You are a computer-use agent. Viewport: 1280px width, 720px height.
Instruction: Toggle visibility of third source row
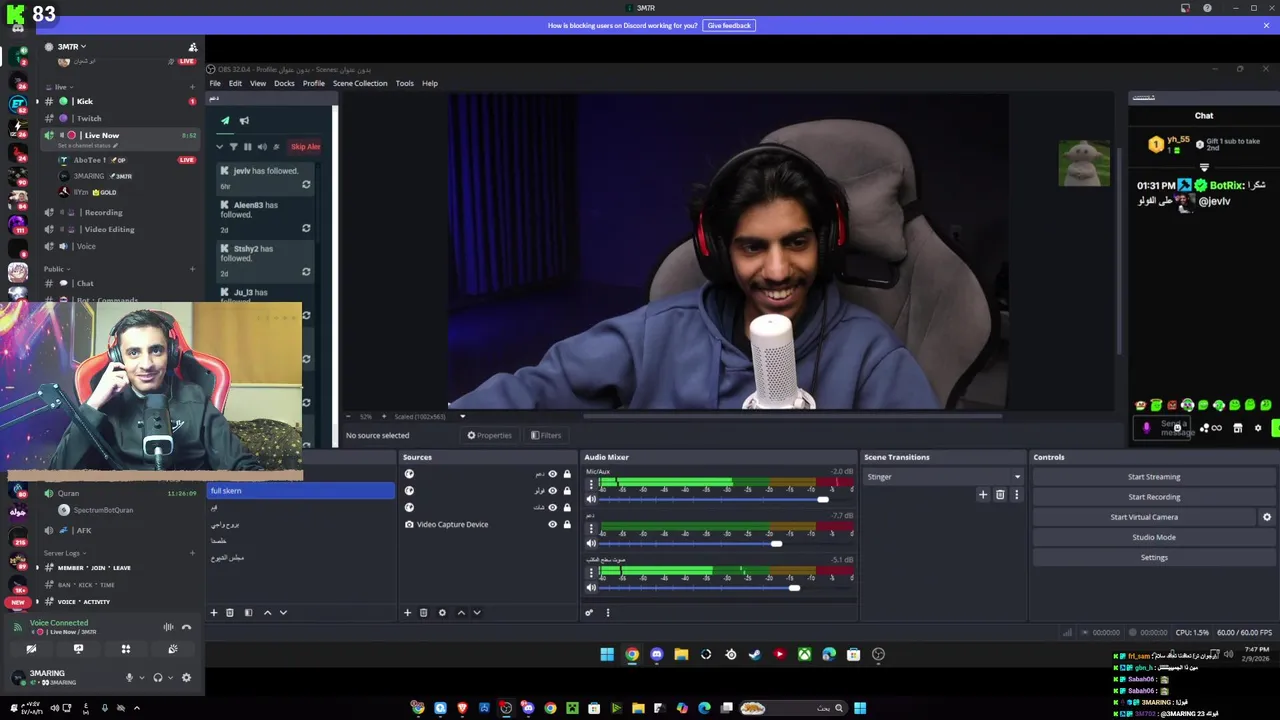coord(552,507)
